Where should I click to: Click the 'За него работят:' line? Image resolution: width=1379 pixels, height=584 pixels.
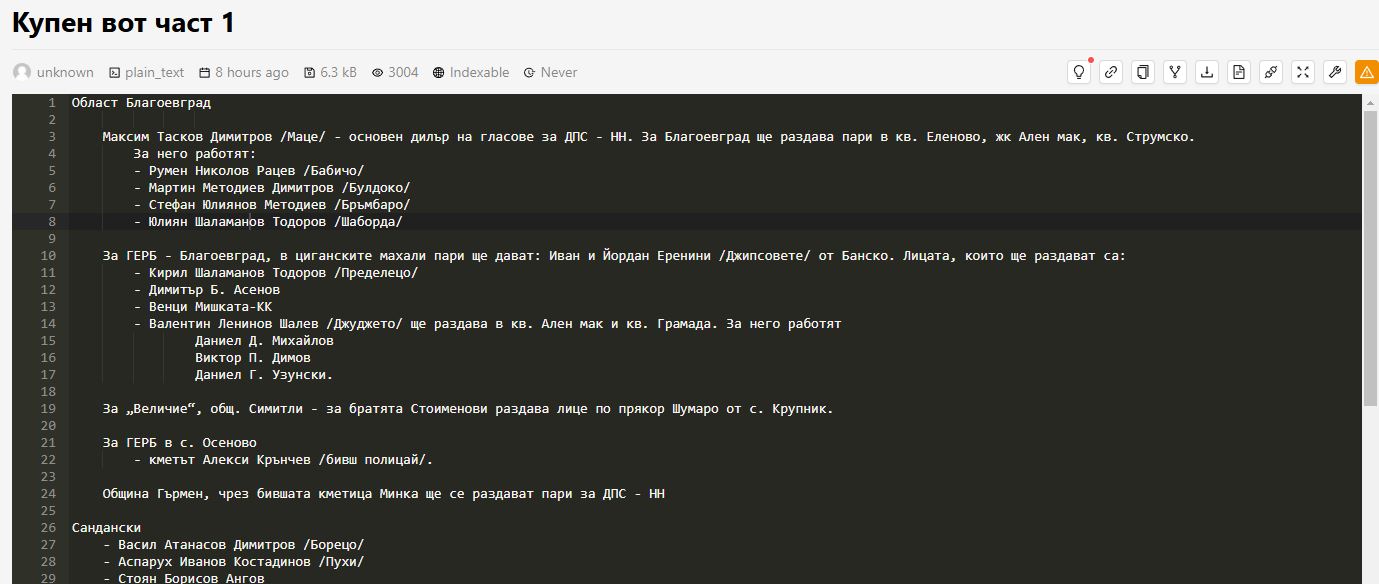point(195,154)
